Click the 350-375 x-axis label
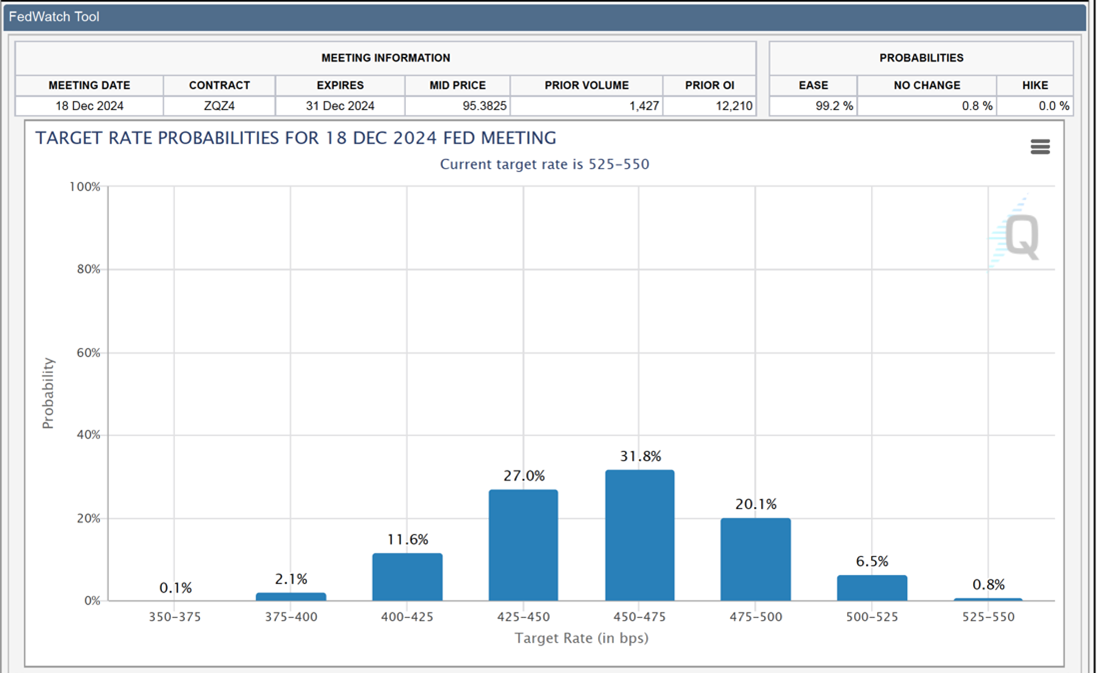This screenshot has width=1100, height=673. point(175,617)
